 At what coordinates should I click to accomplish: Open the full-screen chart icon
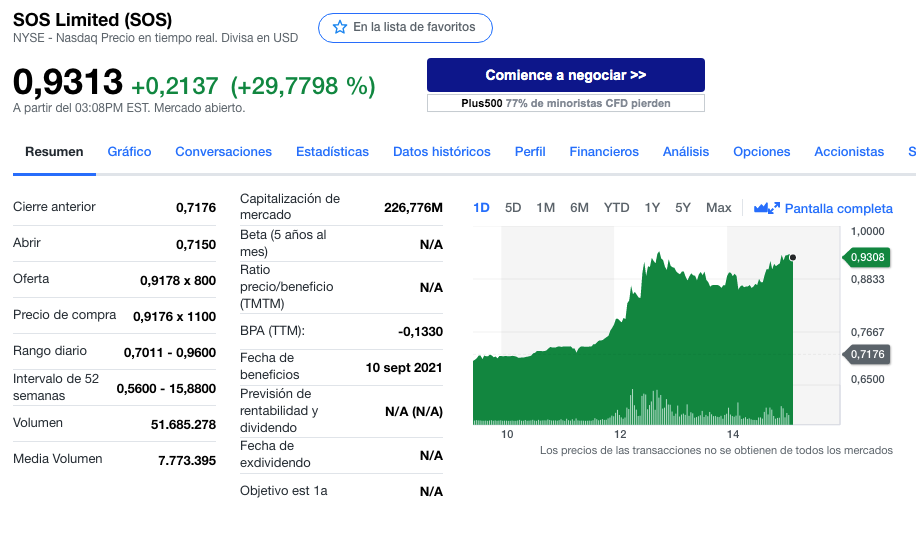[766, 208]
